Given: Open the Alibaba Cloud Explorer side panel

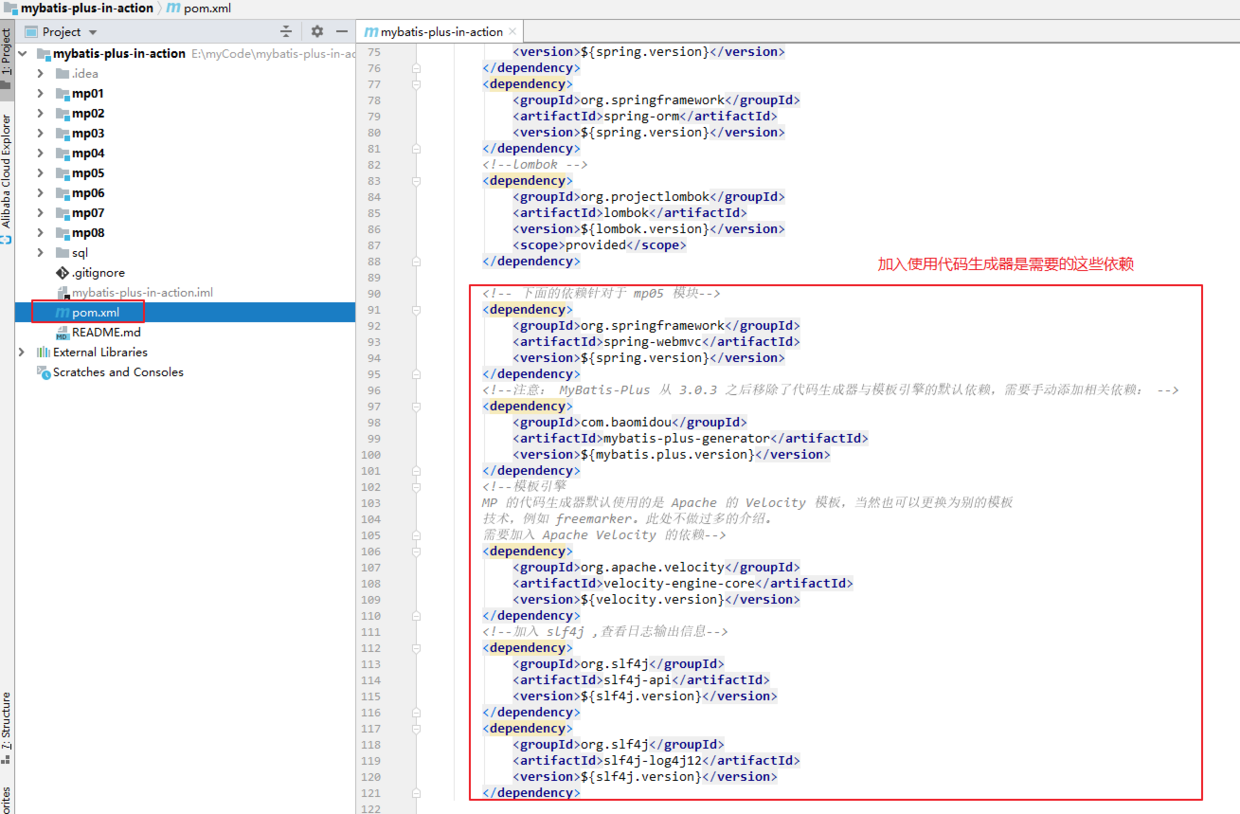Looking at the screenshot, I should point(7,175).
